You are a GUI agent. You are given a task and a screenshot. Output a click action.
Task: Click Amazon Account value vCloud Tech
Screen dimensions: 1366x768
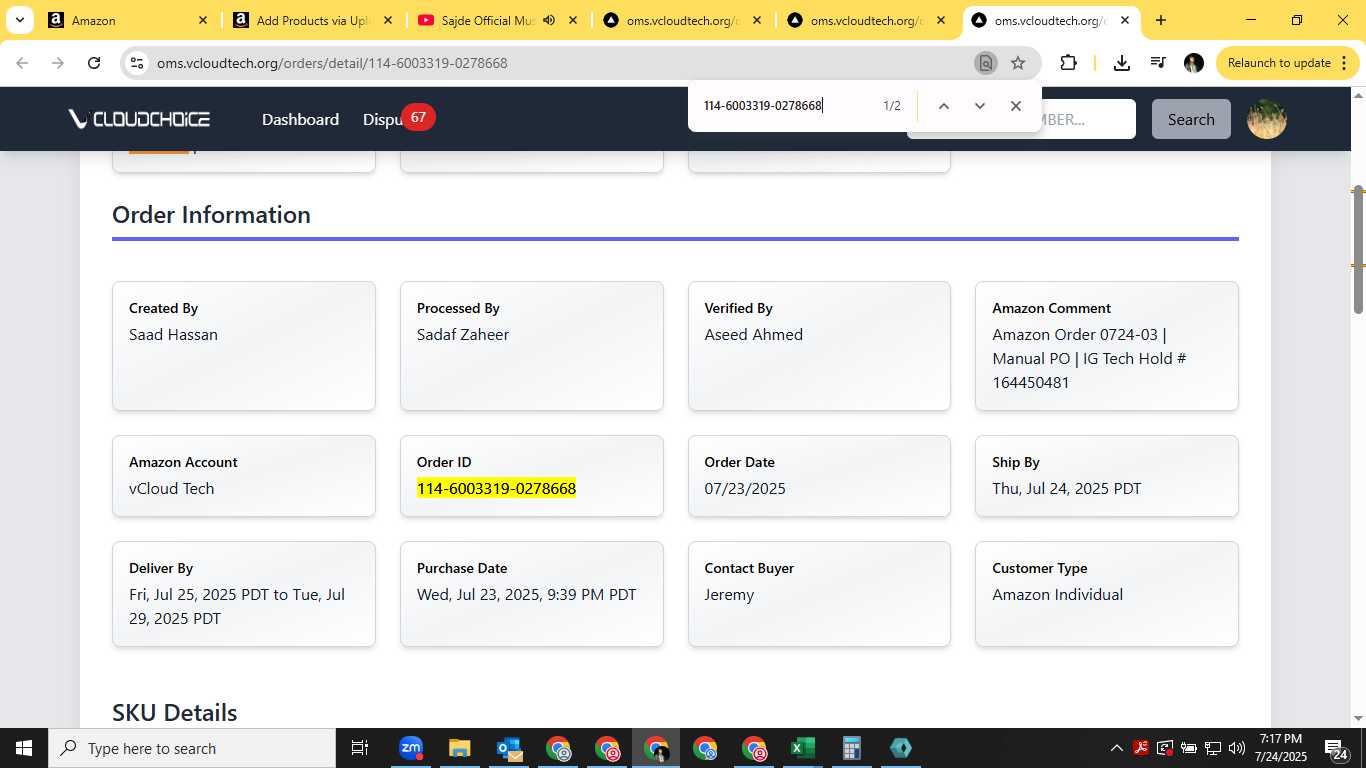click(x=172, y=488)
